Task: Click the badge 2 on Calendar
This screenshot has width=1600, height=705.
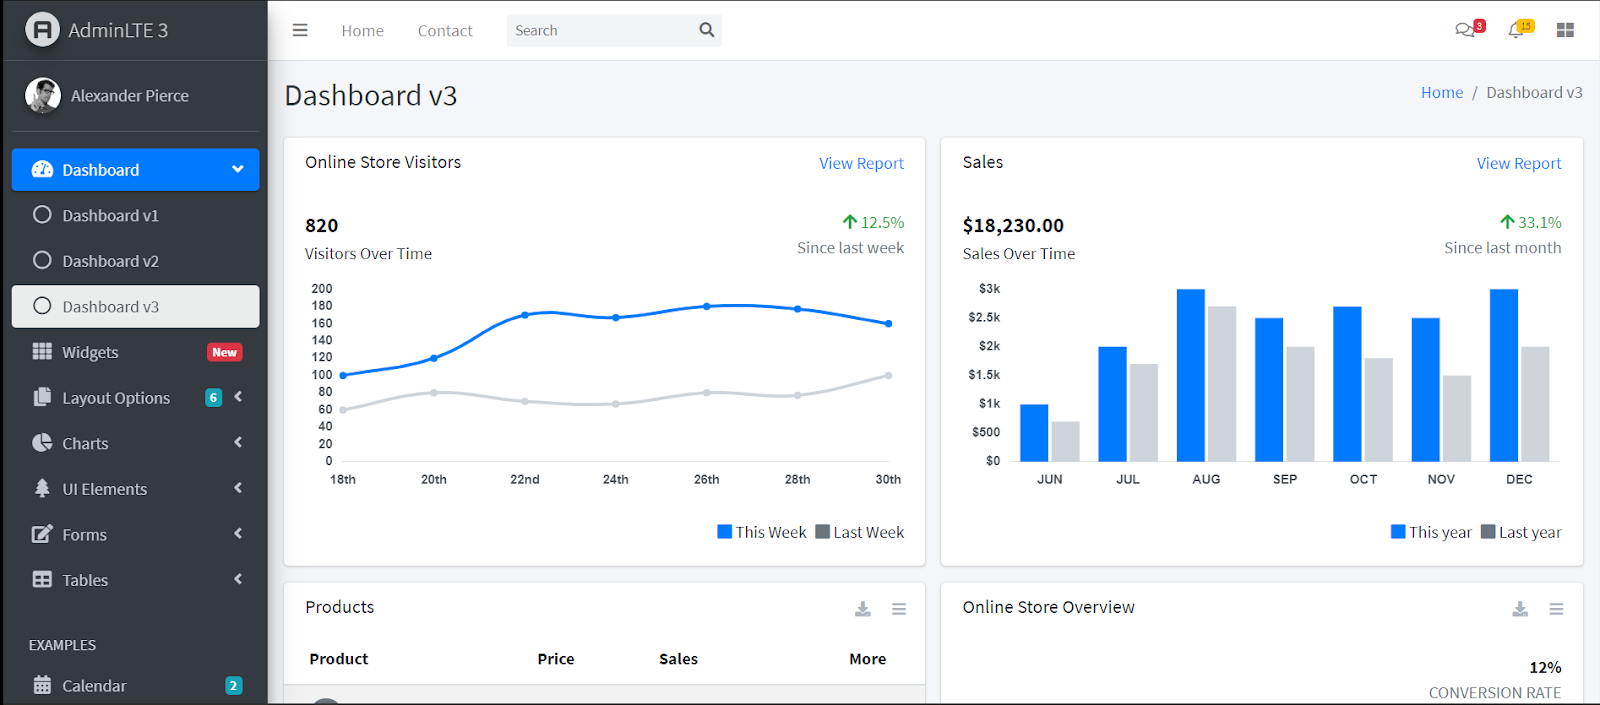Action: point(233,685)
